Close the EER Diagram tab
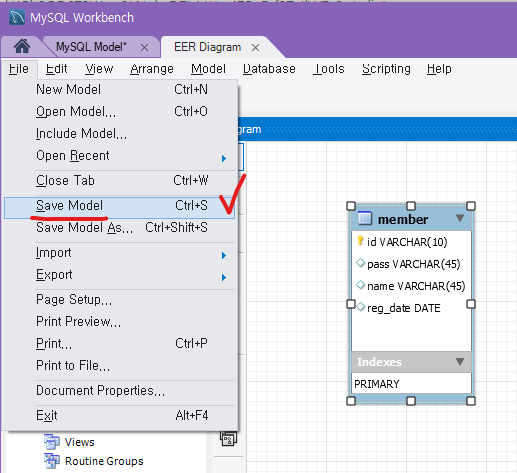This screenshot has width=517, height=473. [x=255, y=48]
